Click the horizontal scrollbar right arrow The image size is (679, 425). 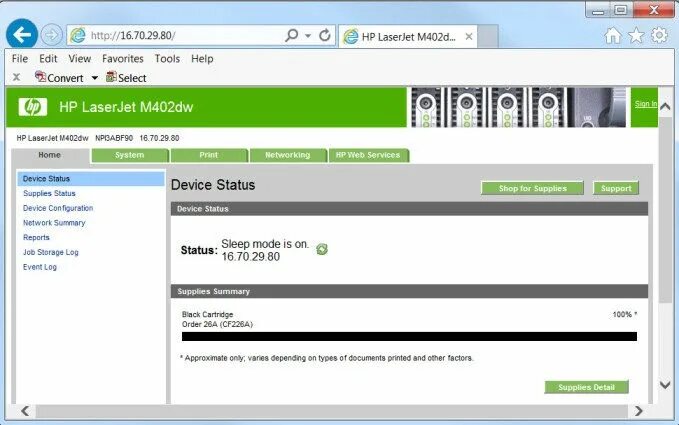(x=638, y=411)
